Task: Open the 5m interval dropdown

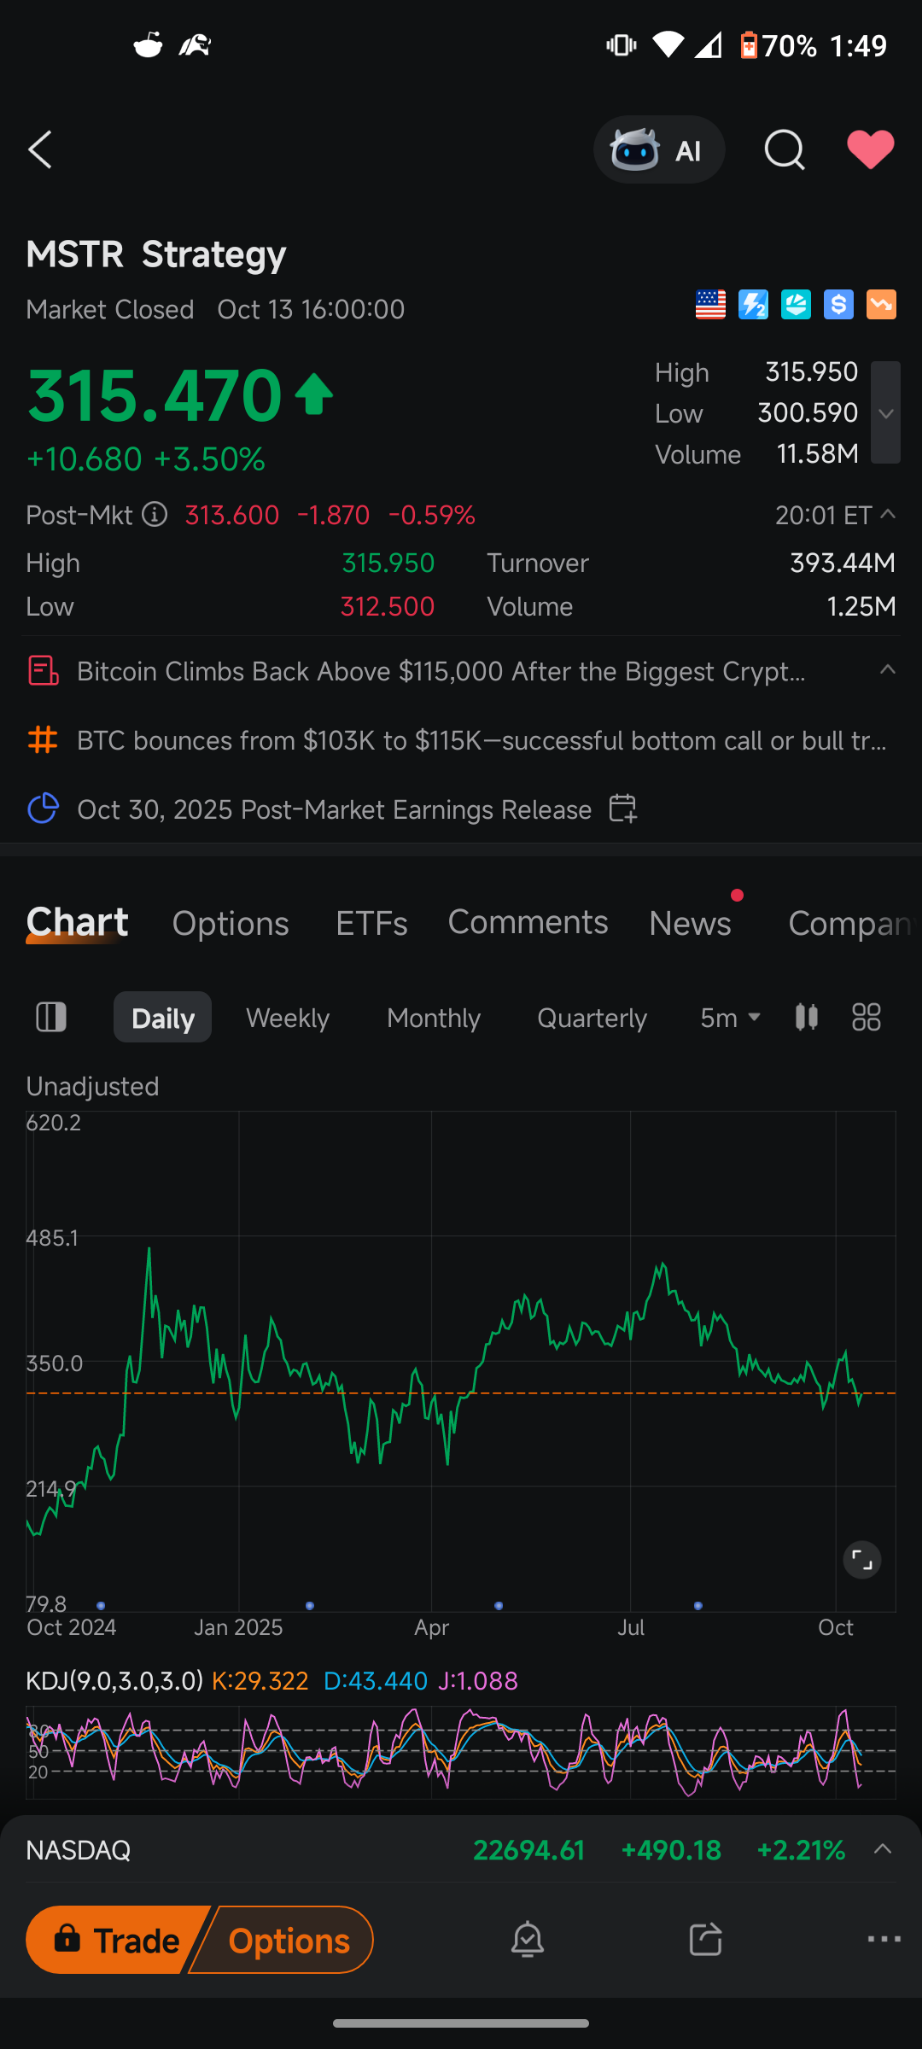Action: coord(730,1018)
